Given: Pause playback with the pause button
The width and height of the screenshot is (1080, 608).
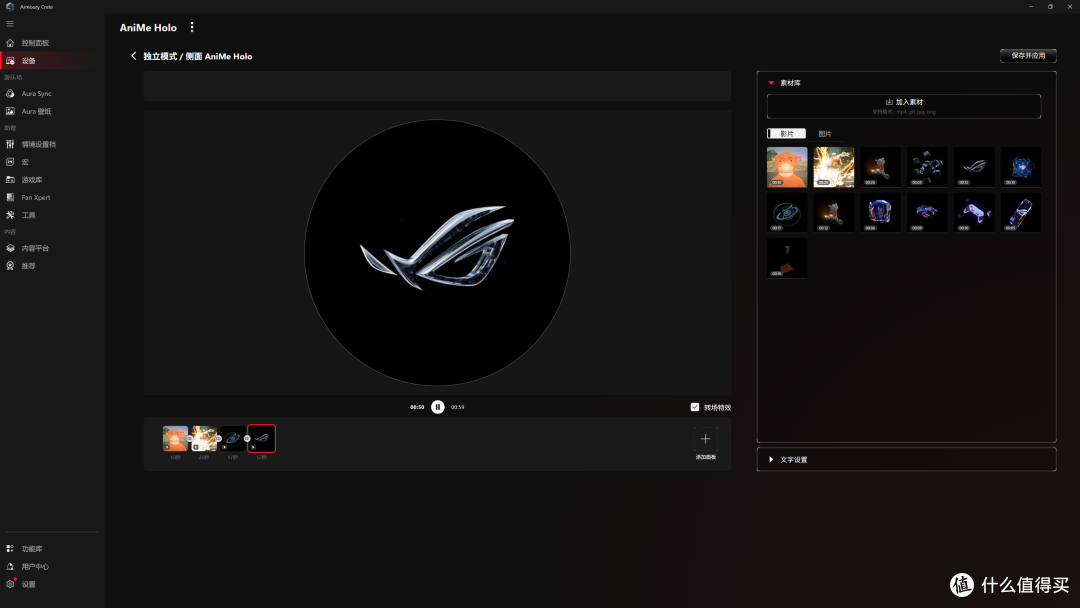Looking at the screenshot, I should coord(437,407).
